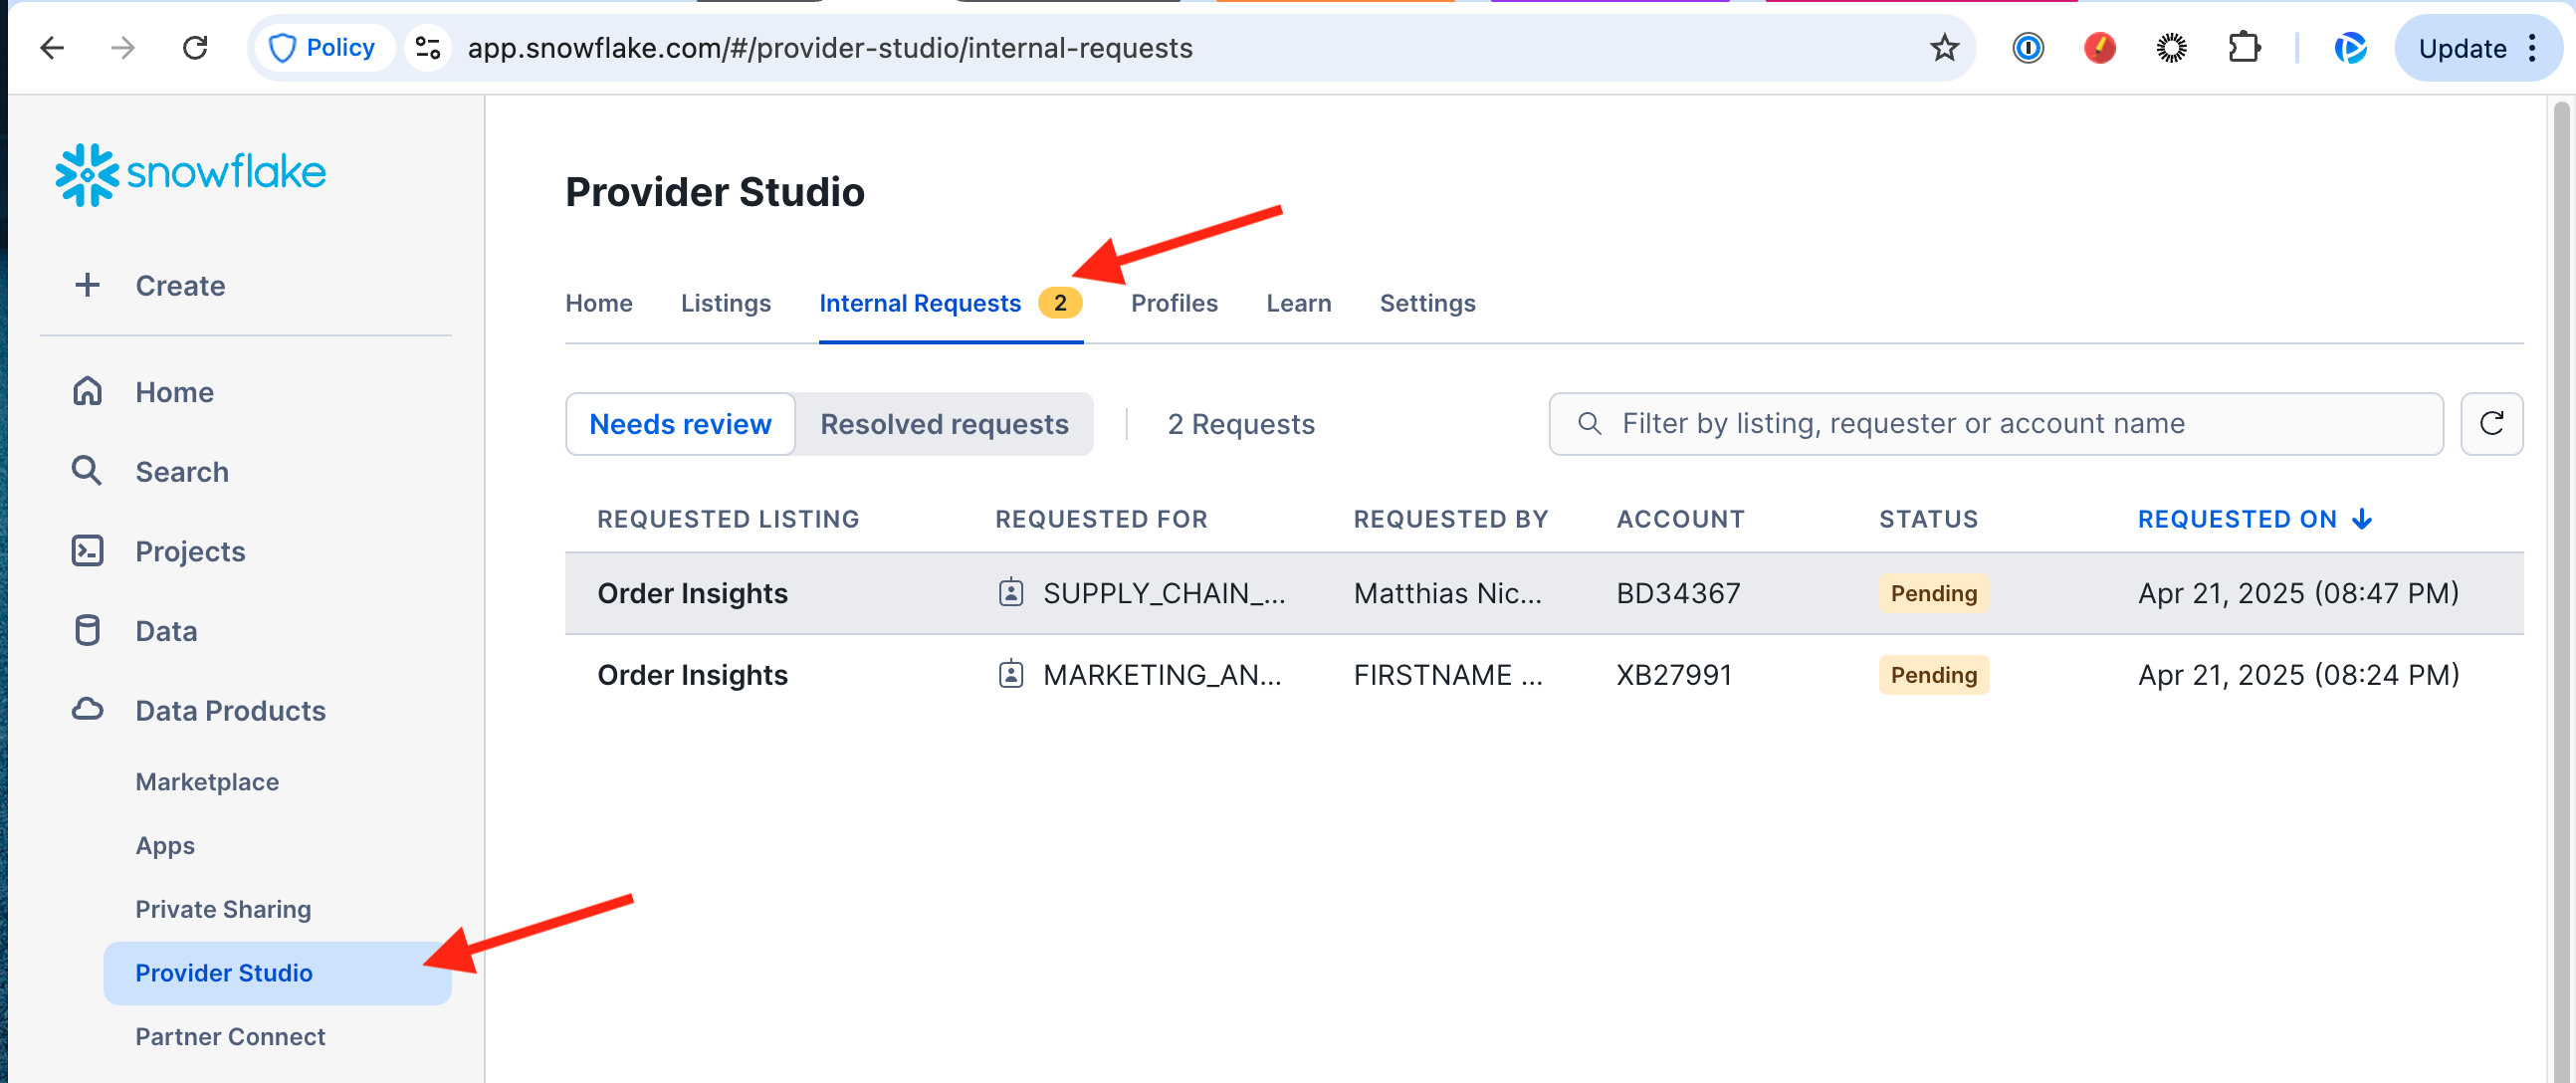Click the filter by listing input field
The width and height of the screenshot is (2576, 1083).
1995,424
